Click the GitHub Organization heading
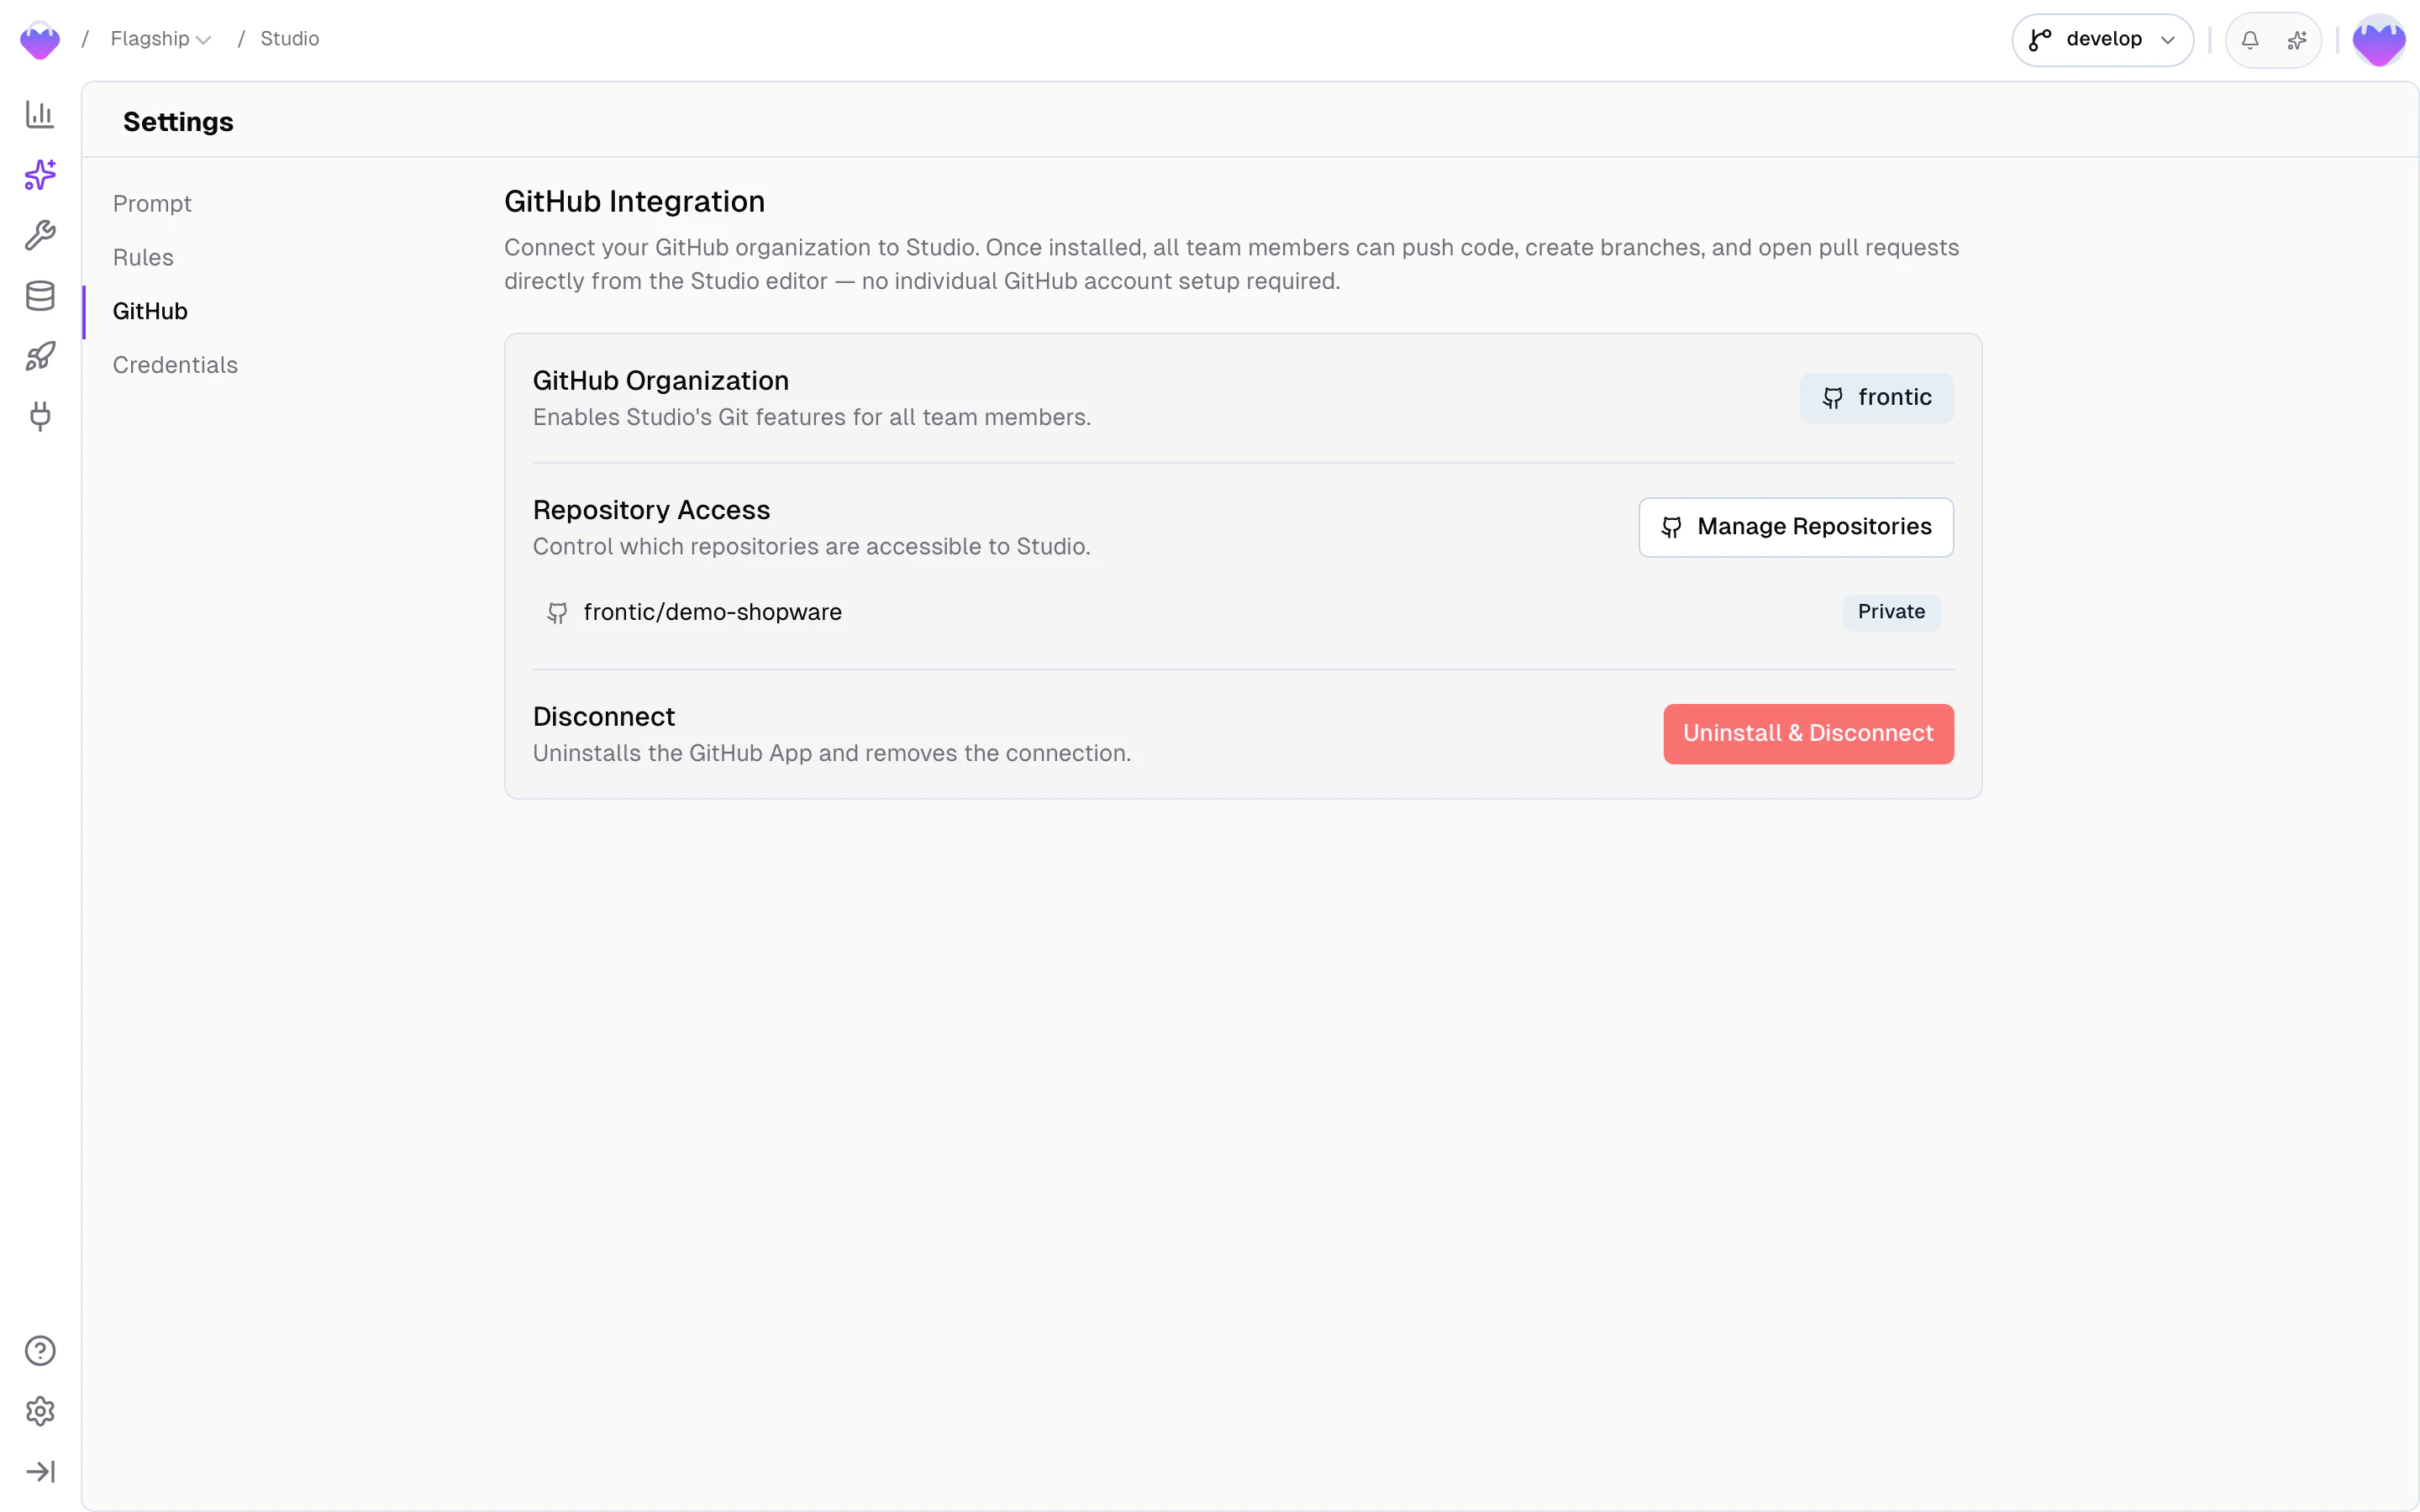The height and width of the screenshot is (1512, 2420). pyautogui.click(x=660, y=381)
